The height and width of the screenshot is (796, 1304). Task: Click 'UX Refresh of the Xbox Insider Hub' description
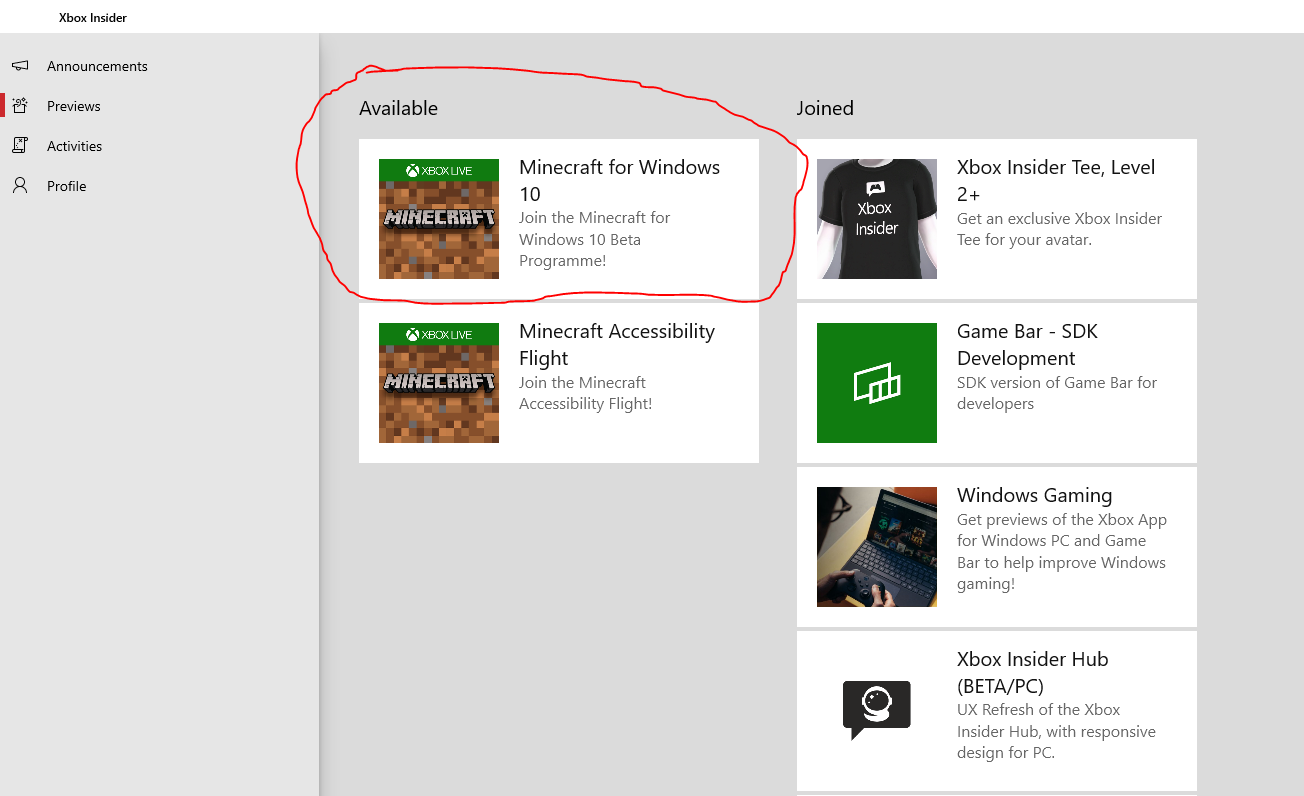coord(1056,731)
